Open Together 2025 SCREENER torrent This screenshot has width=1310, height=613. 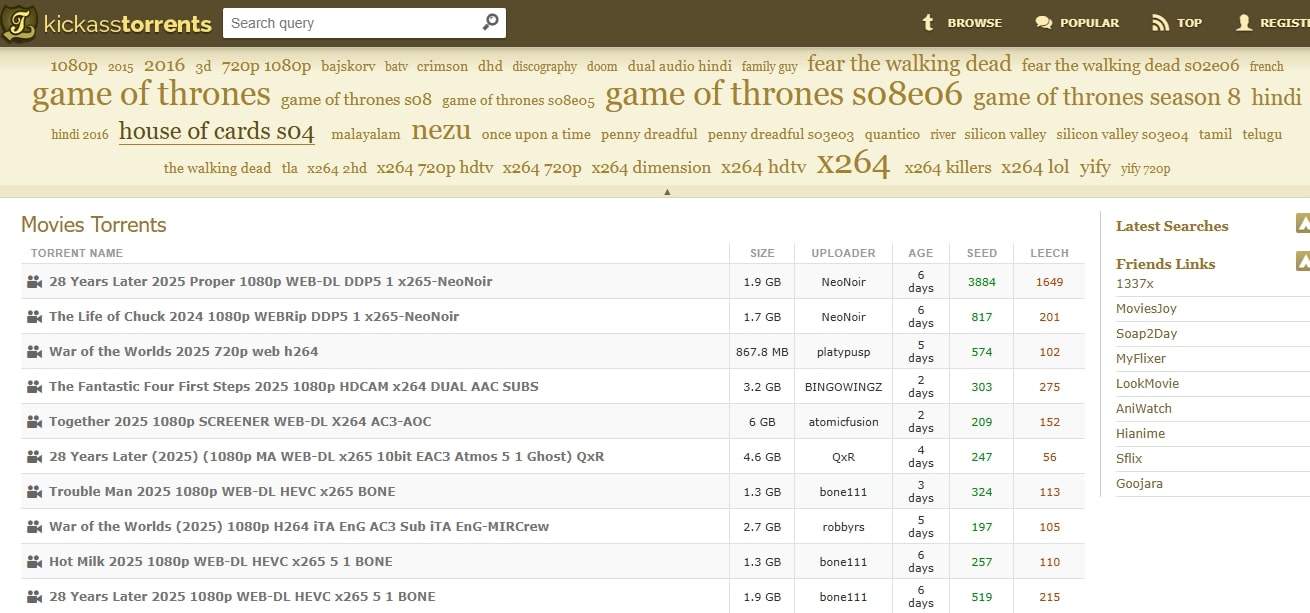(240, 422)
